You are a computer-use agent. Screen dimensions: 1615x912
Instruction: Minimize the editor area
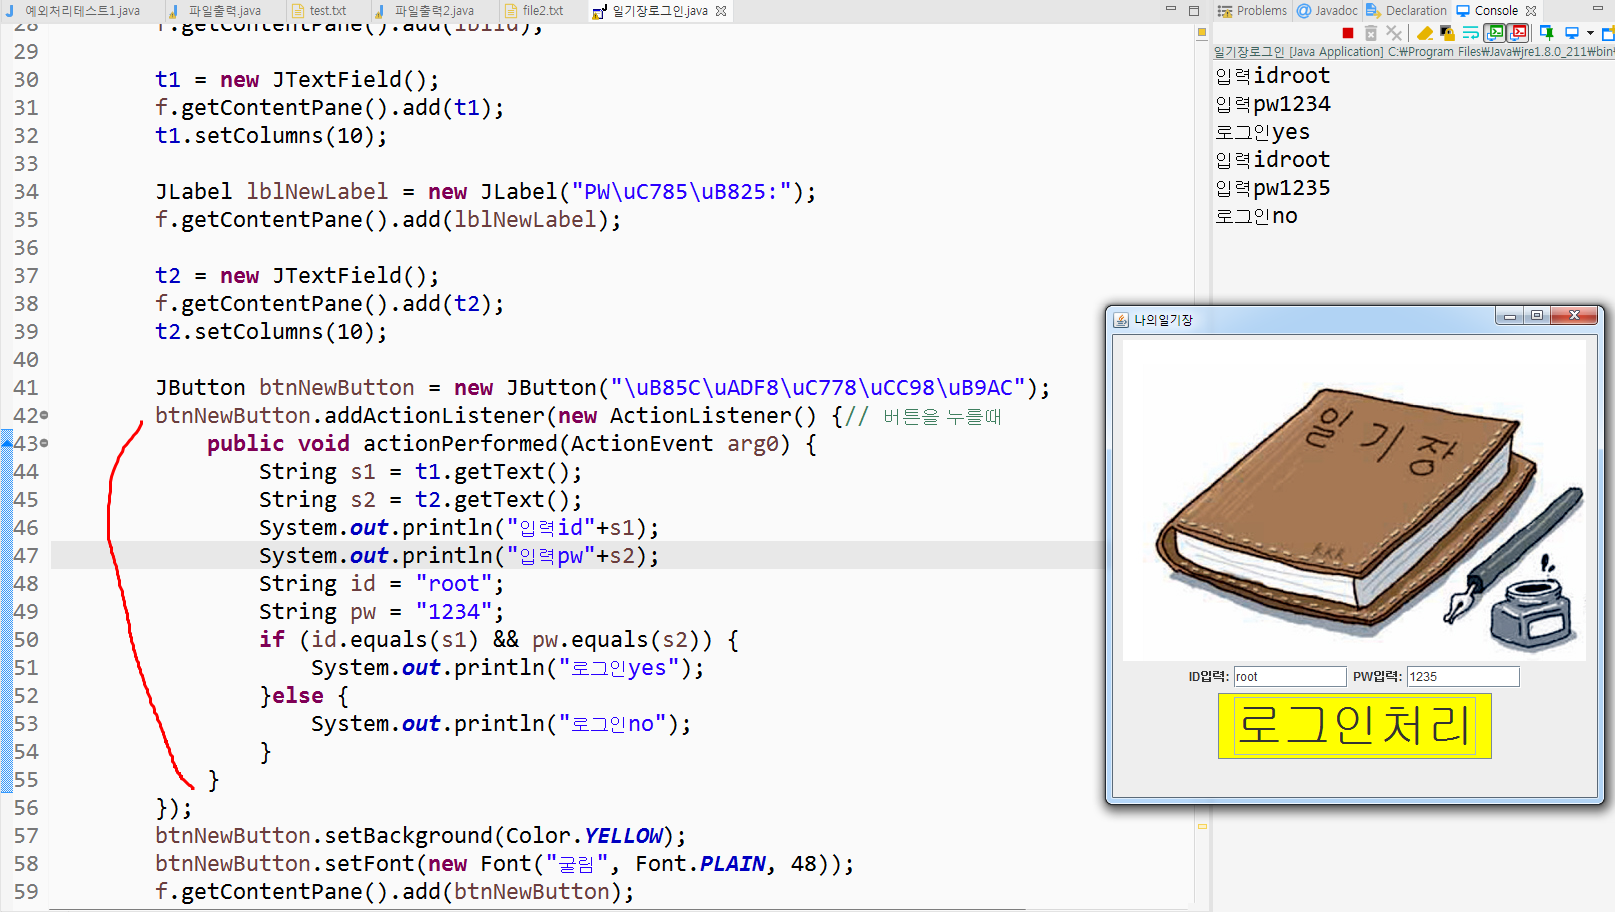[1171, 9]
